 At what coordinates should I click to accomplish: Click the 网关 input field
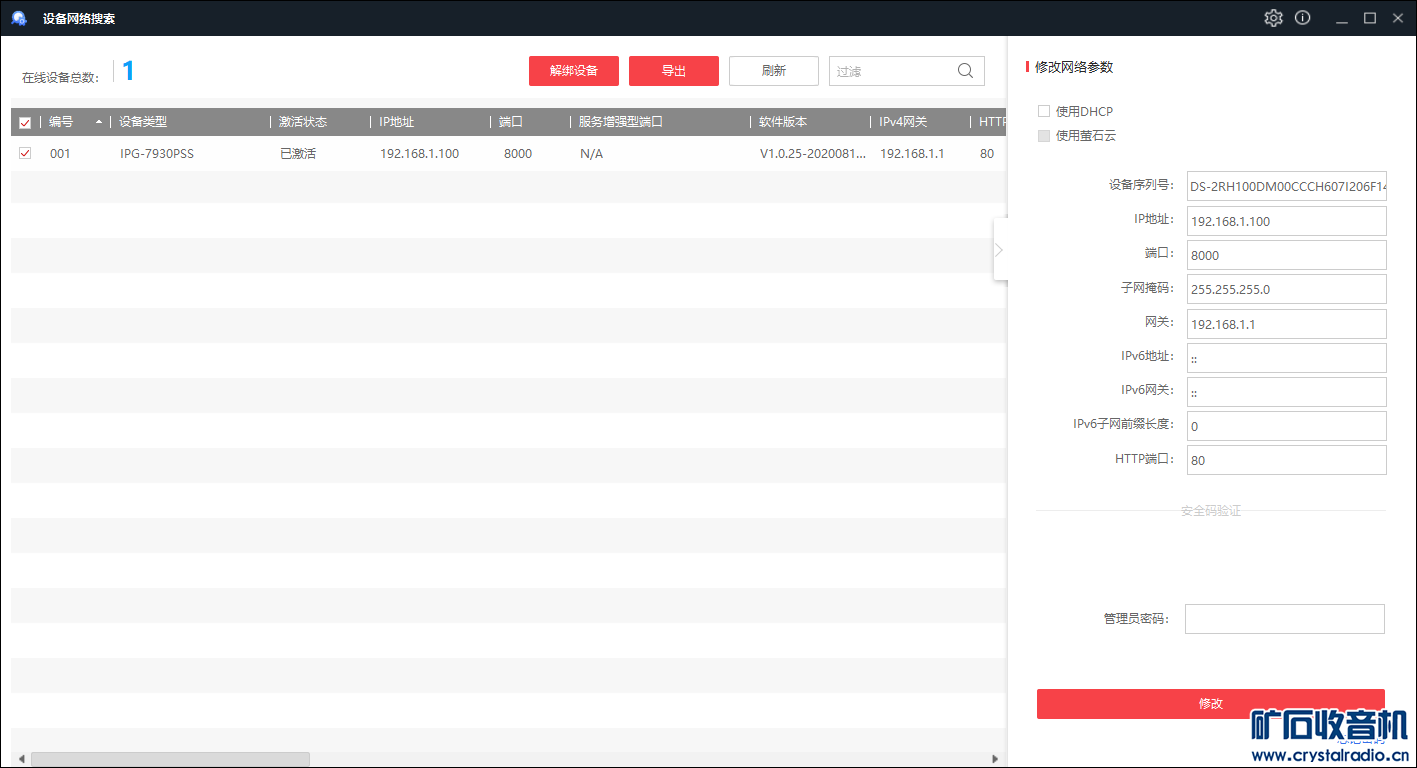pos(1287,324)
